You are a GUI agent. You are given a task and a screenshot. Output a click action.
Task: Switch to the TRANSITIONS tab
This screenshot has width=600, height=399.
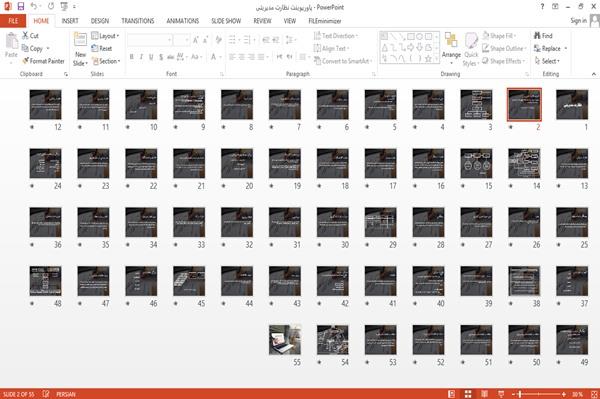138,21
